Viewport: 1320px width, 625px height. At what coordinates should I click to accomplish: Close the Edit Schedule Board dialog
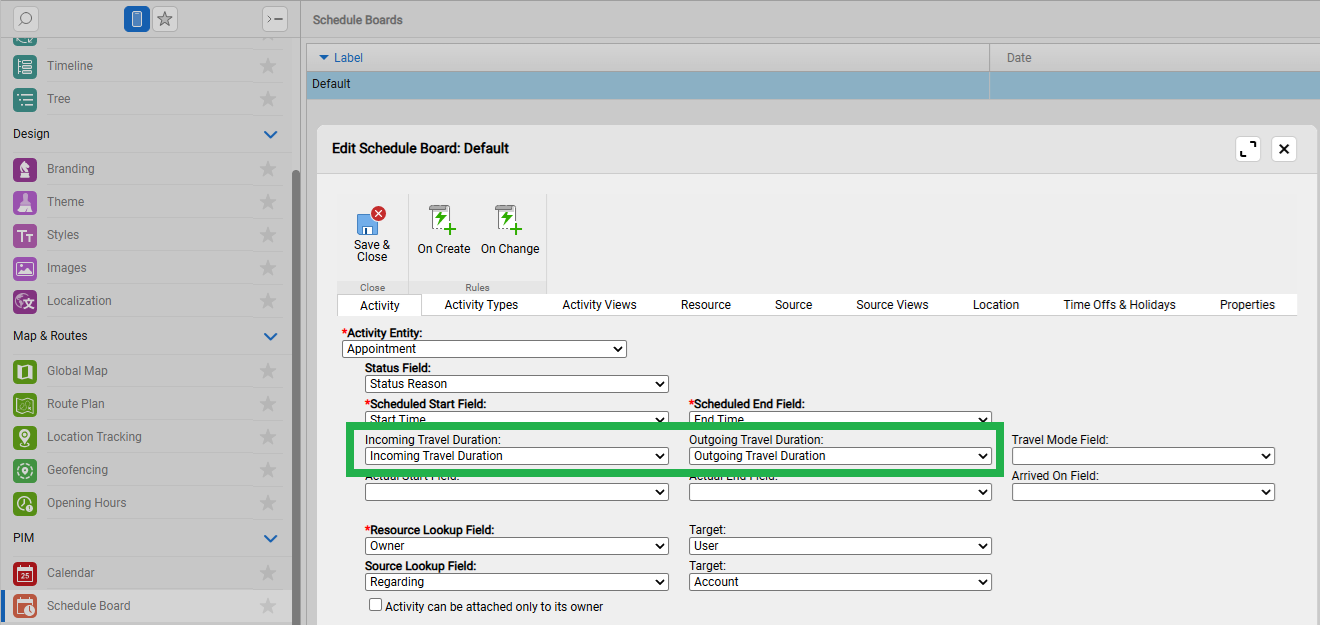tap(1284, 149)
